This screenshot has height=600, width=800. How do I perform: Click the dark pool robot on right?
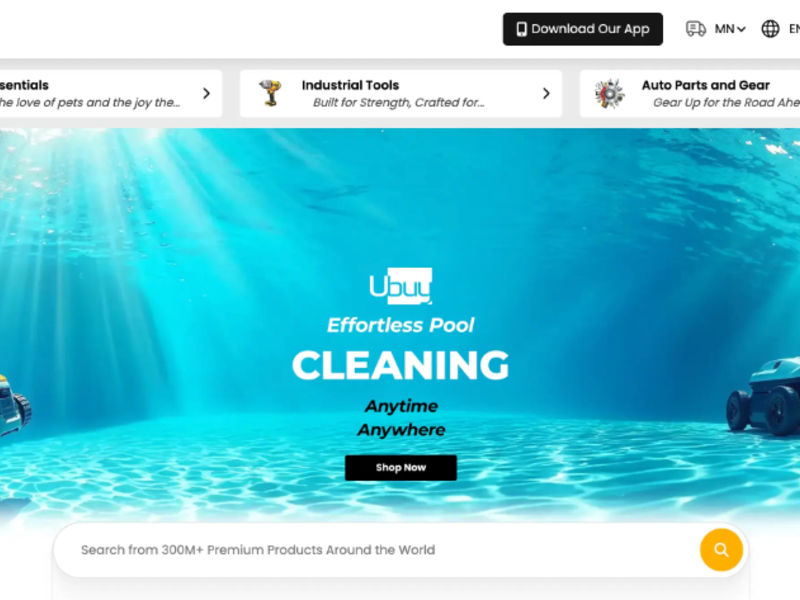[763, 396]
